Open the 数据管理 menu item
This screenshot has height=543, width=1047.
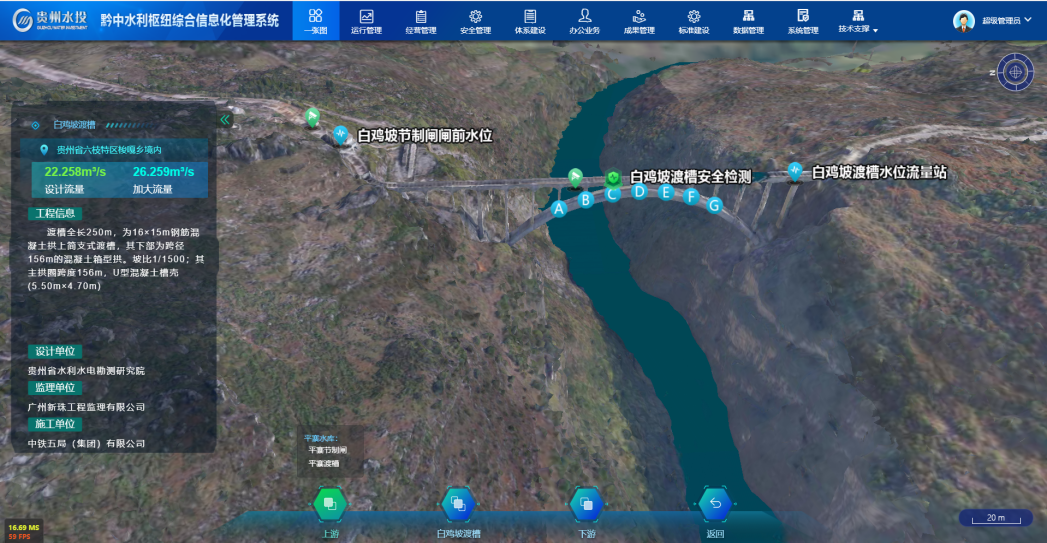(x=748, y=21)
